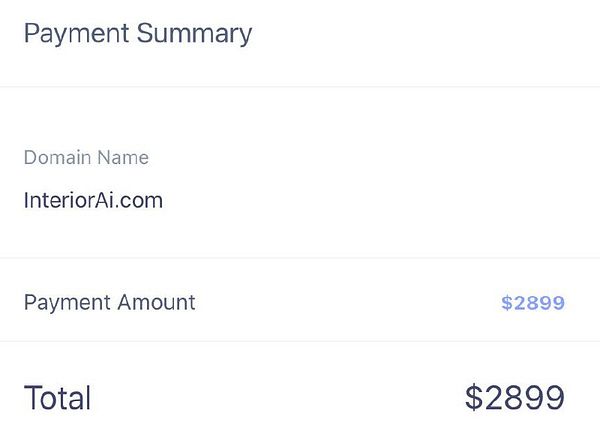Click the Payment Summary heading
Image resolution: width=600 pixels, height=443 pixels.
click(x=138, y=34)
